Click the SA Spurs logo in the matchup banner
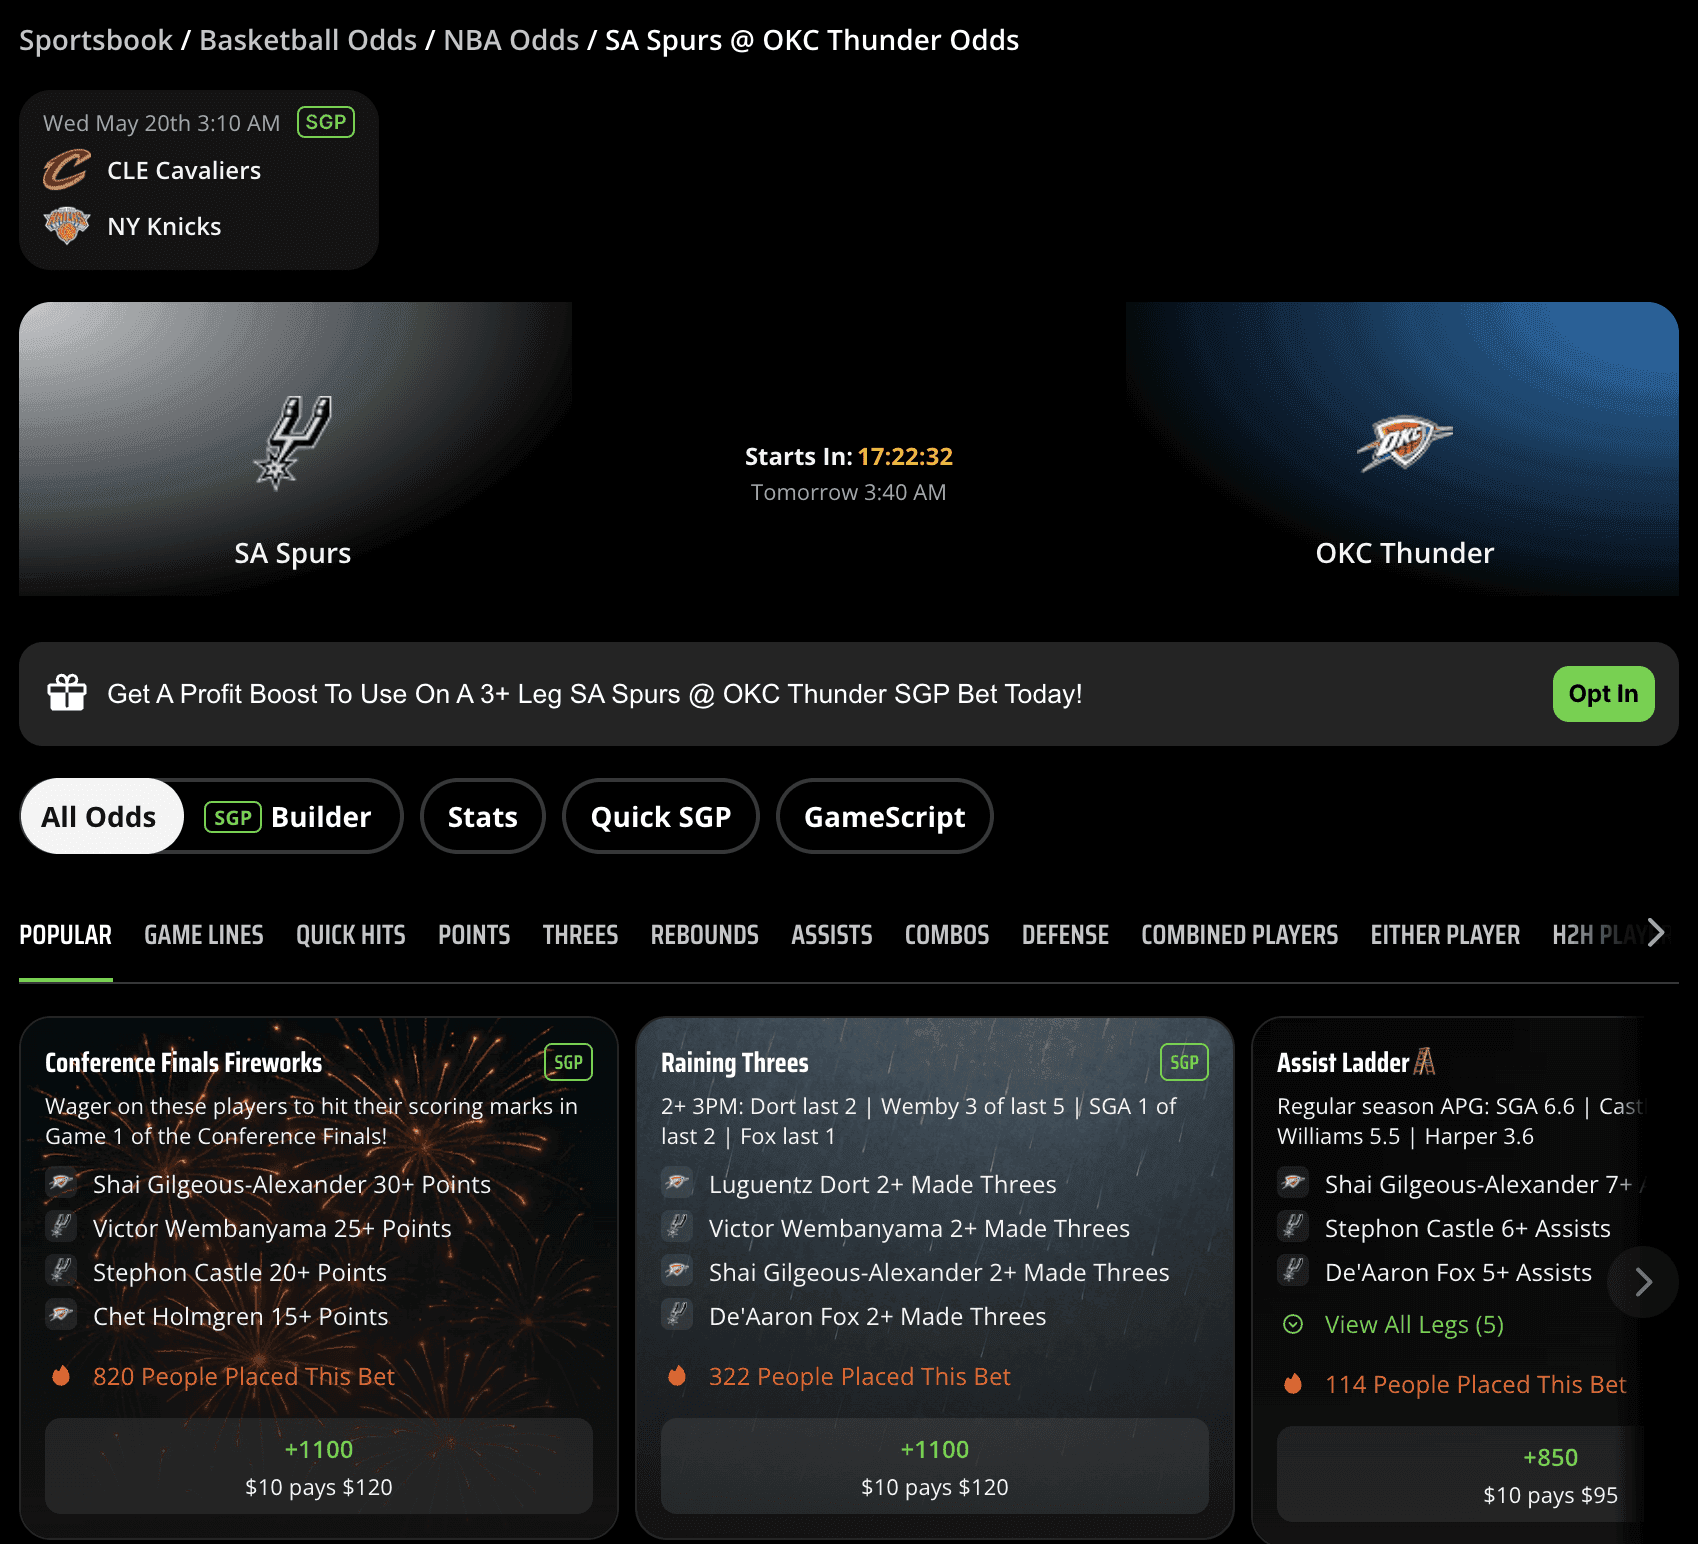Image resolution: width=1698 pixels, height=1544 pixels. coord(292,443)
